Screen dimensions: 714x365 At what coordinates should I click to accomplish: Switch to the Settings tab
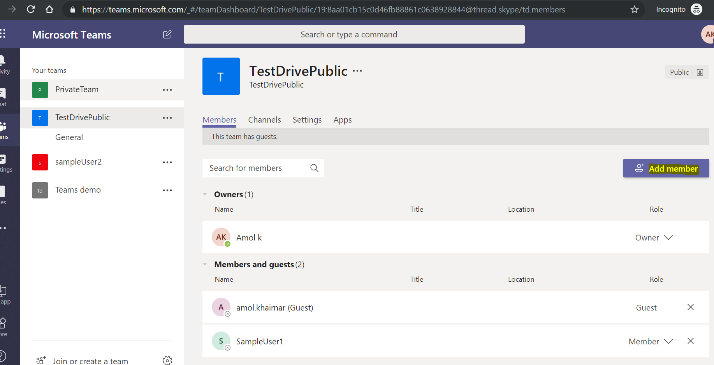(307, 120)
